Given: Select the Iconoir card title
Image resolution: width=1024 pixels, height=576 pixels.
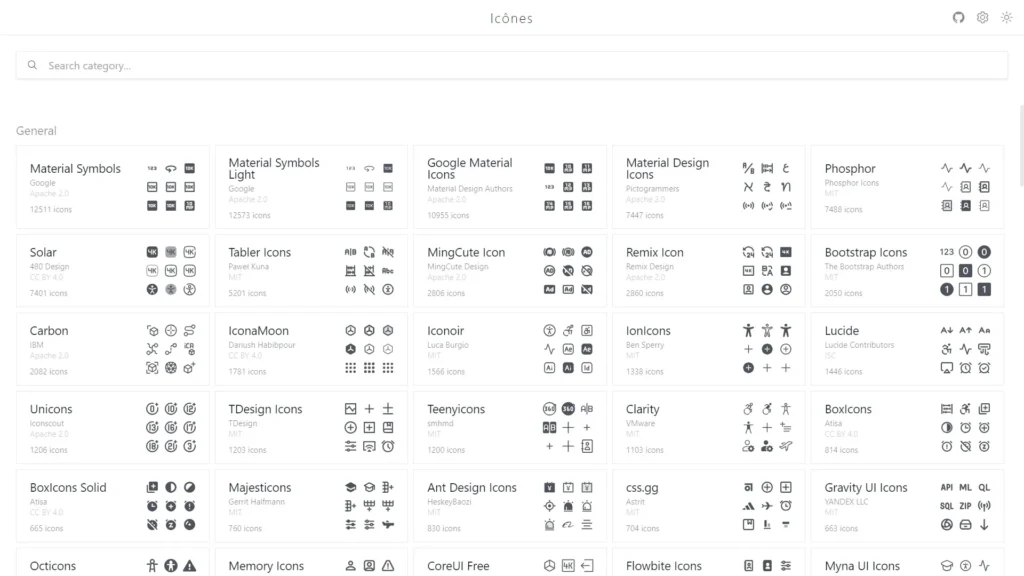Looking at the screenshot, I should [445, 330].
